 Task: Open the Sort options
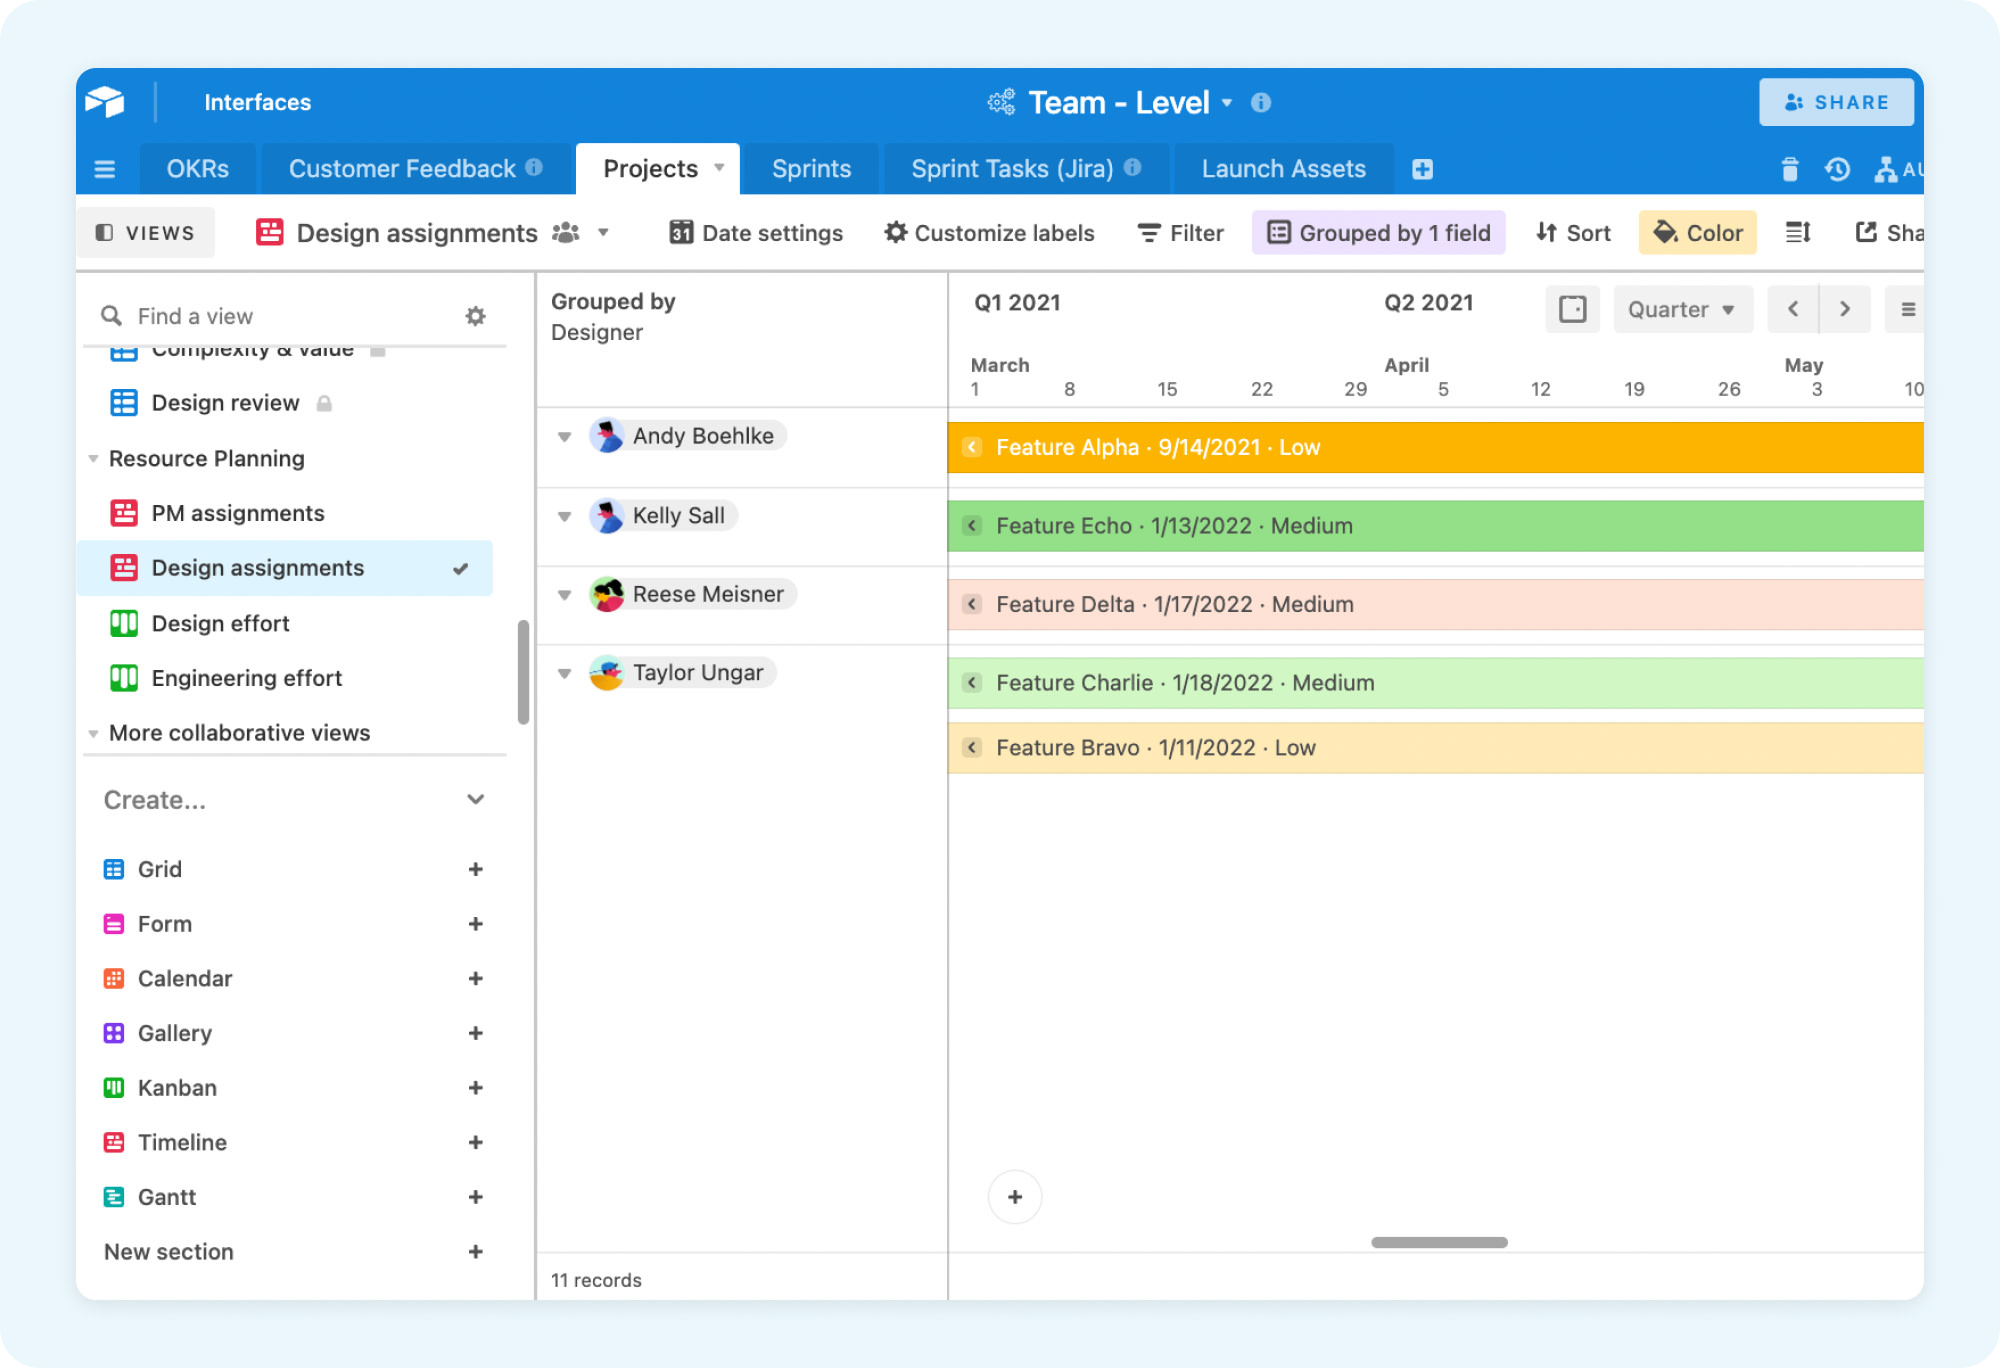(1572, 232)
